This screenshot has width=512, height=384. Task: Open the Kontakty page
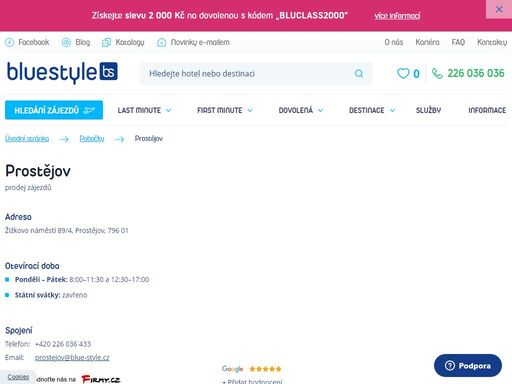tap(492, 42)
